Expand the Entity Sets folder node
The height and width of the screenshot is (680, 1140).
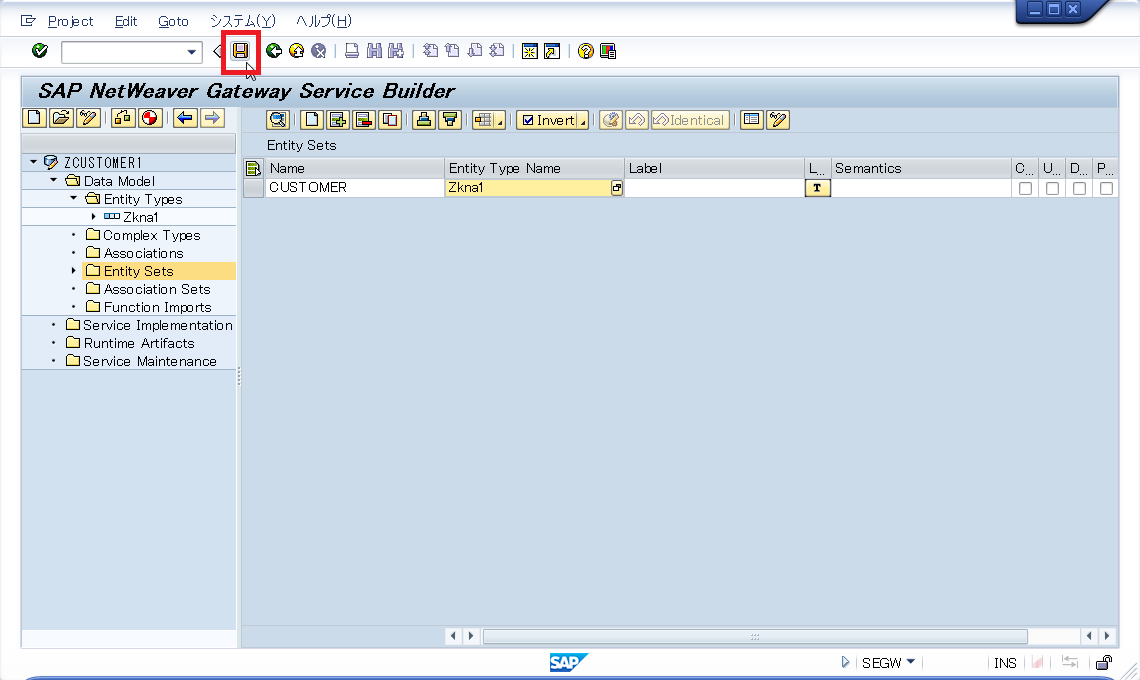pyautogui.click(x=73, y=271)
